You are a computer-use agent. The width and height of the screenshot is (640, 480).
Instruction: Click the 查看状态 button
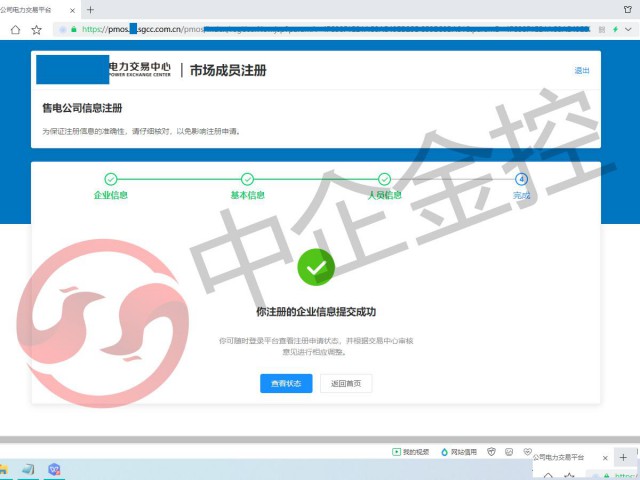[x=286, y=383]
